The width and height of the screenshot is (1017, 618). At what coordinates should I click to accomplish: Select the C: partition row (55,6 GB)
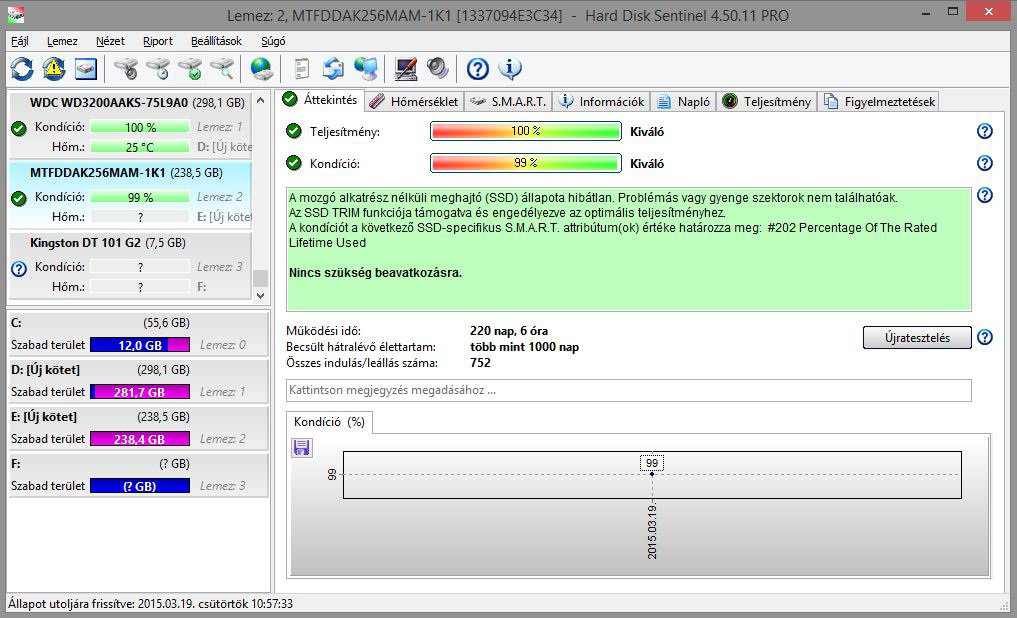coord(138,334)
